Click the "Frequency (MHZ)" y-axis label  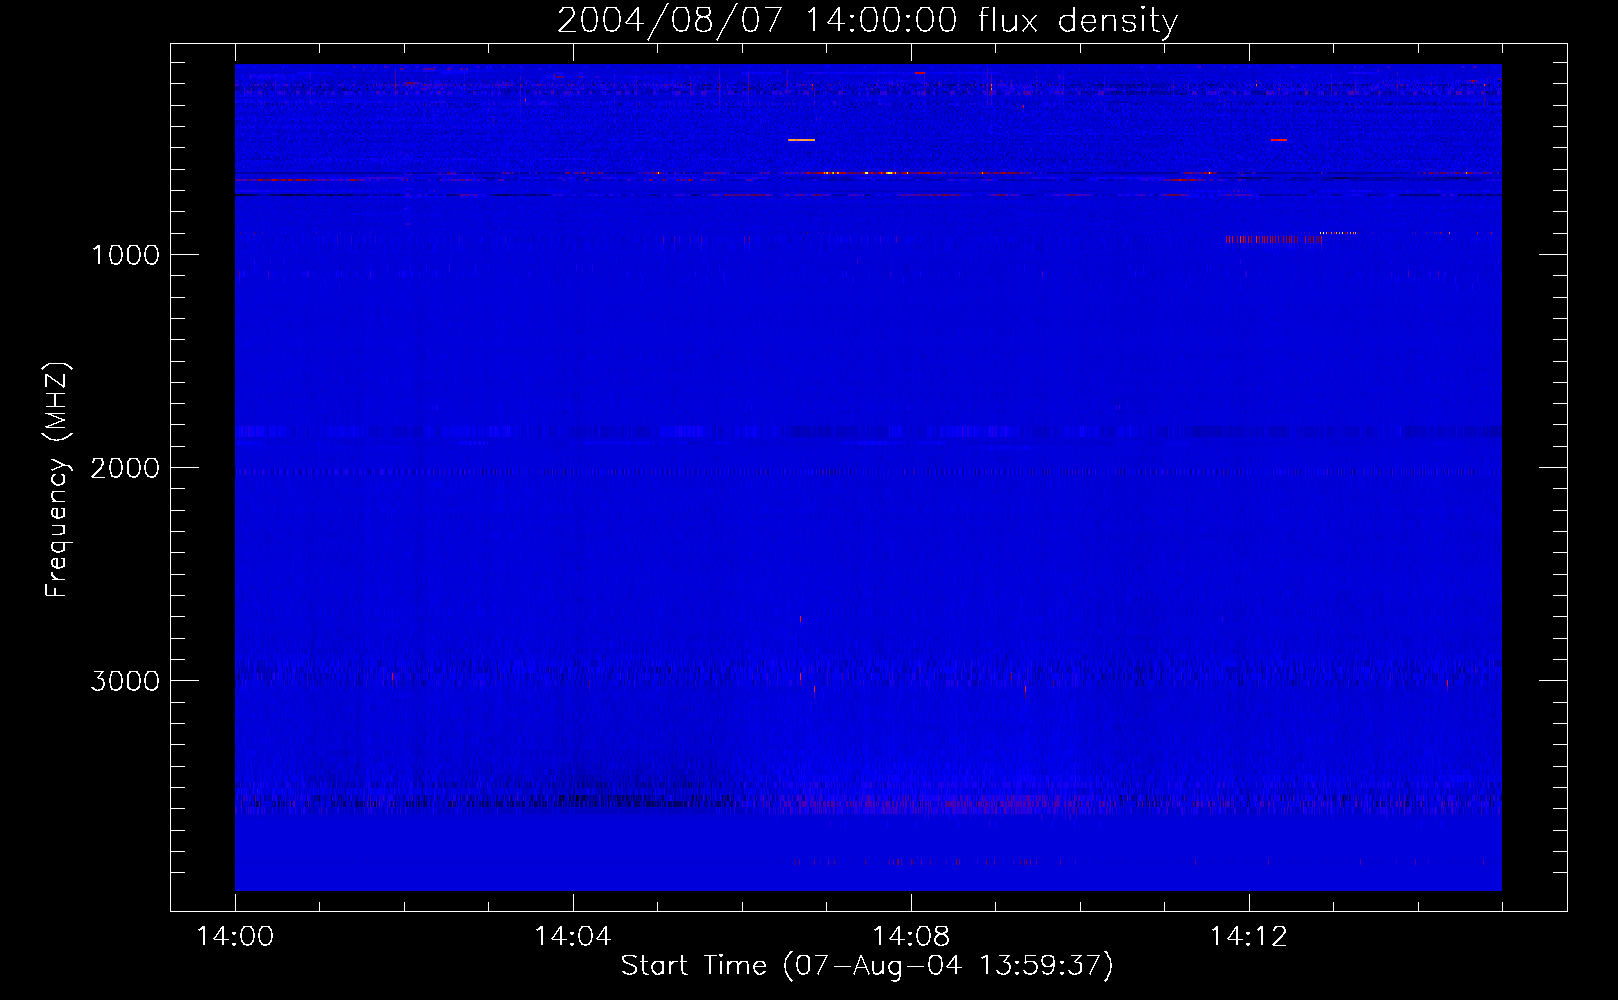coord(56,480)
